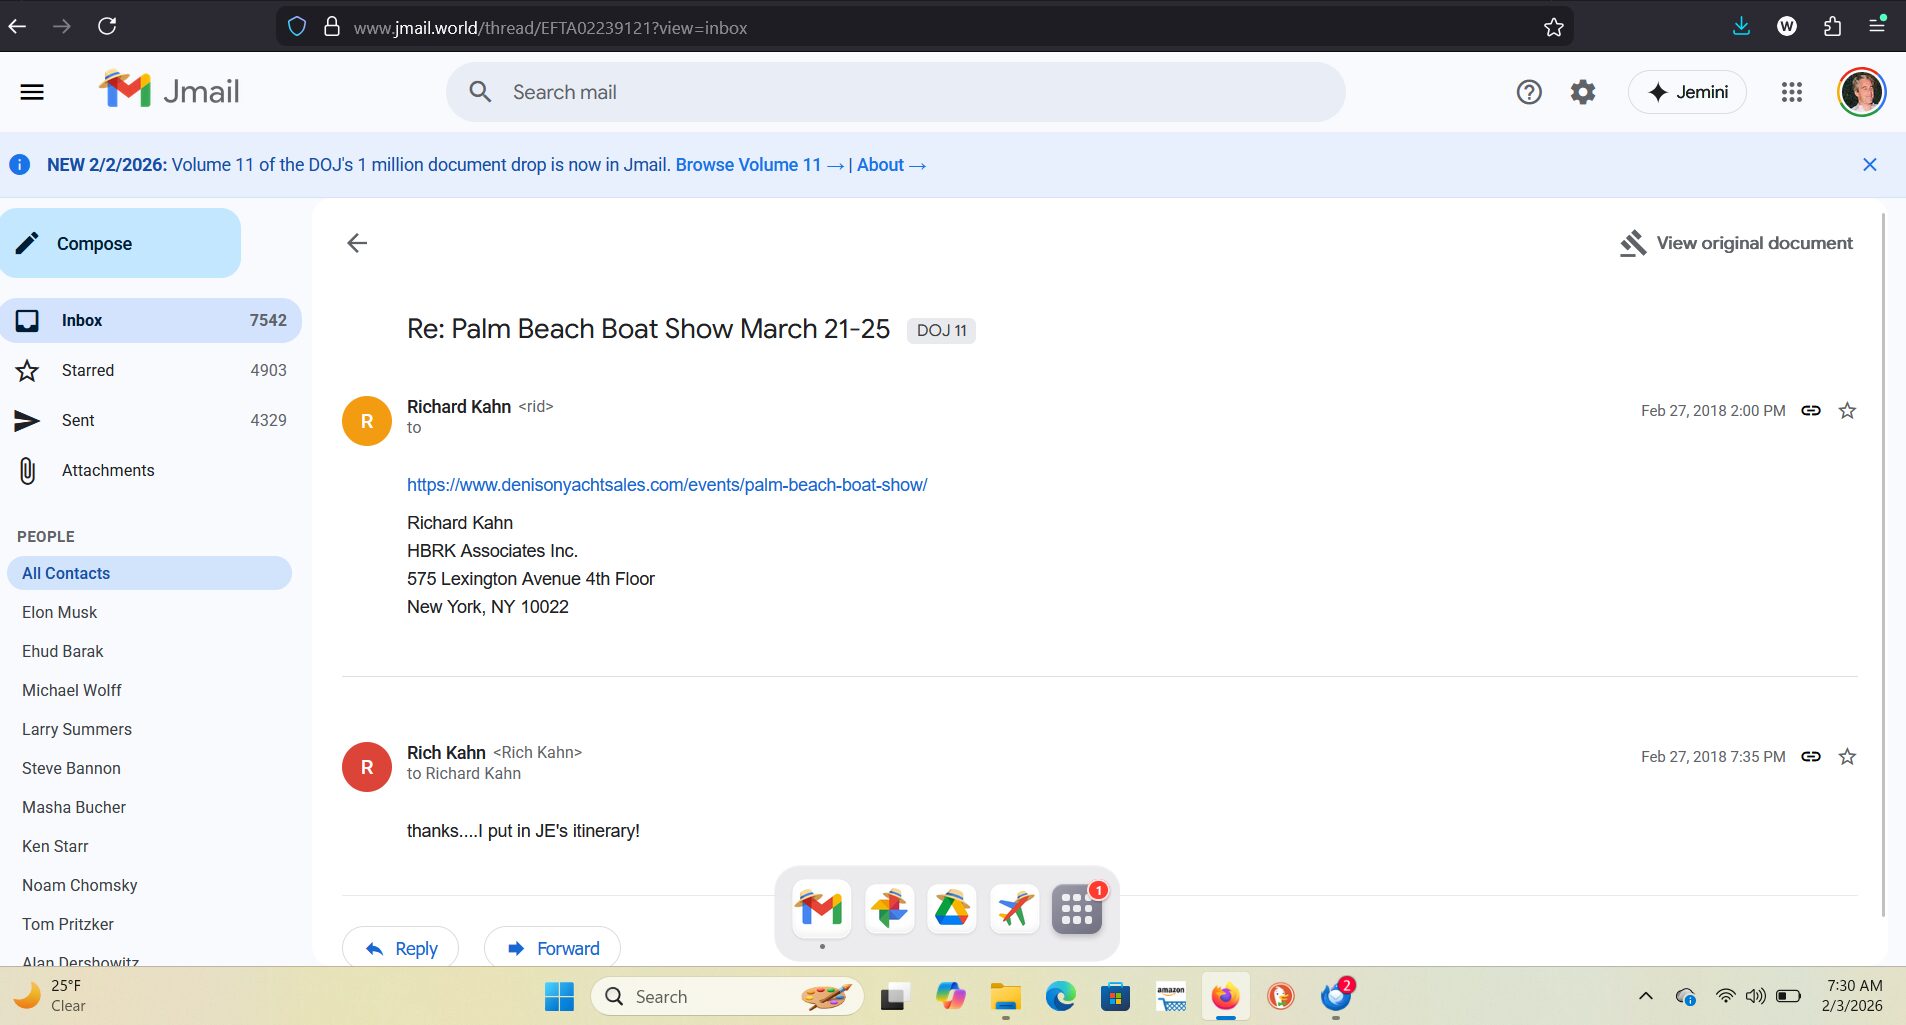Dismiss the Volume 11 announcement banner
The width and height of the screenshot is (1906, 1025).
(1869, 165)
